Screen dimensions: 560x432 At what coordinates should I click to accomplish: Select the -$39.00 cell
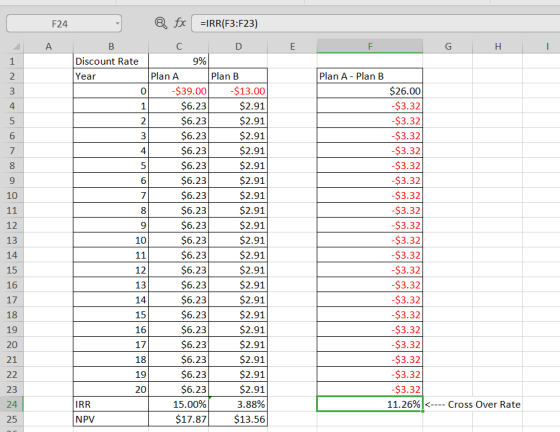179,91
